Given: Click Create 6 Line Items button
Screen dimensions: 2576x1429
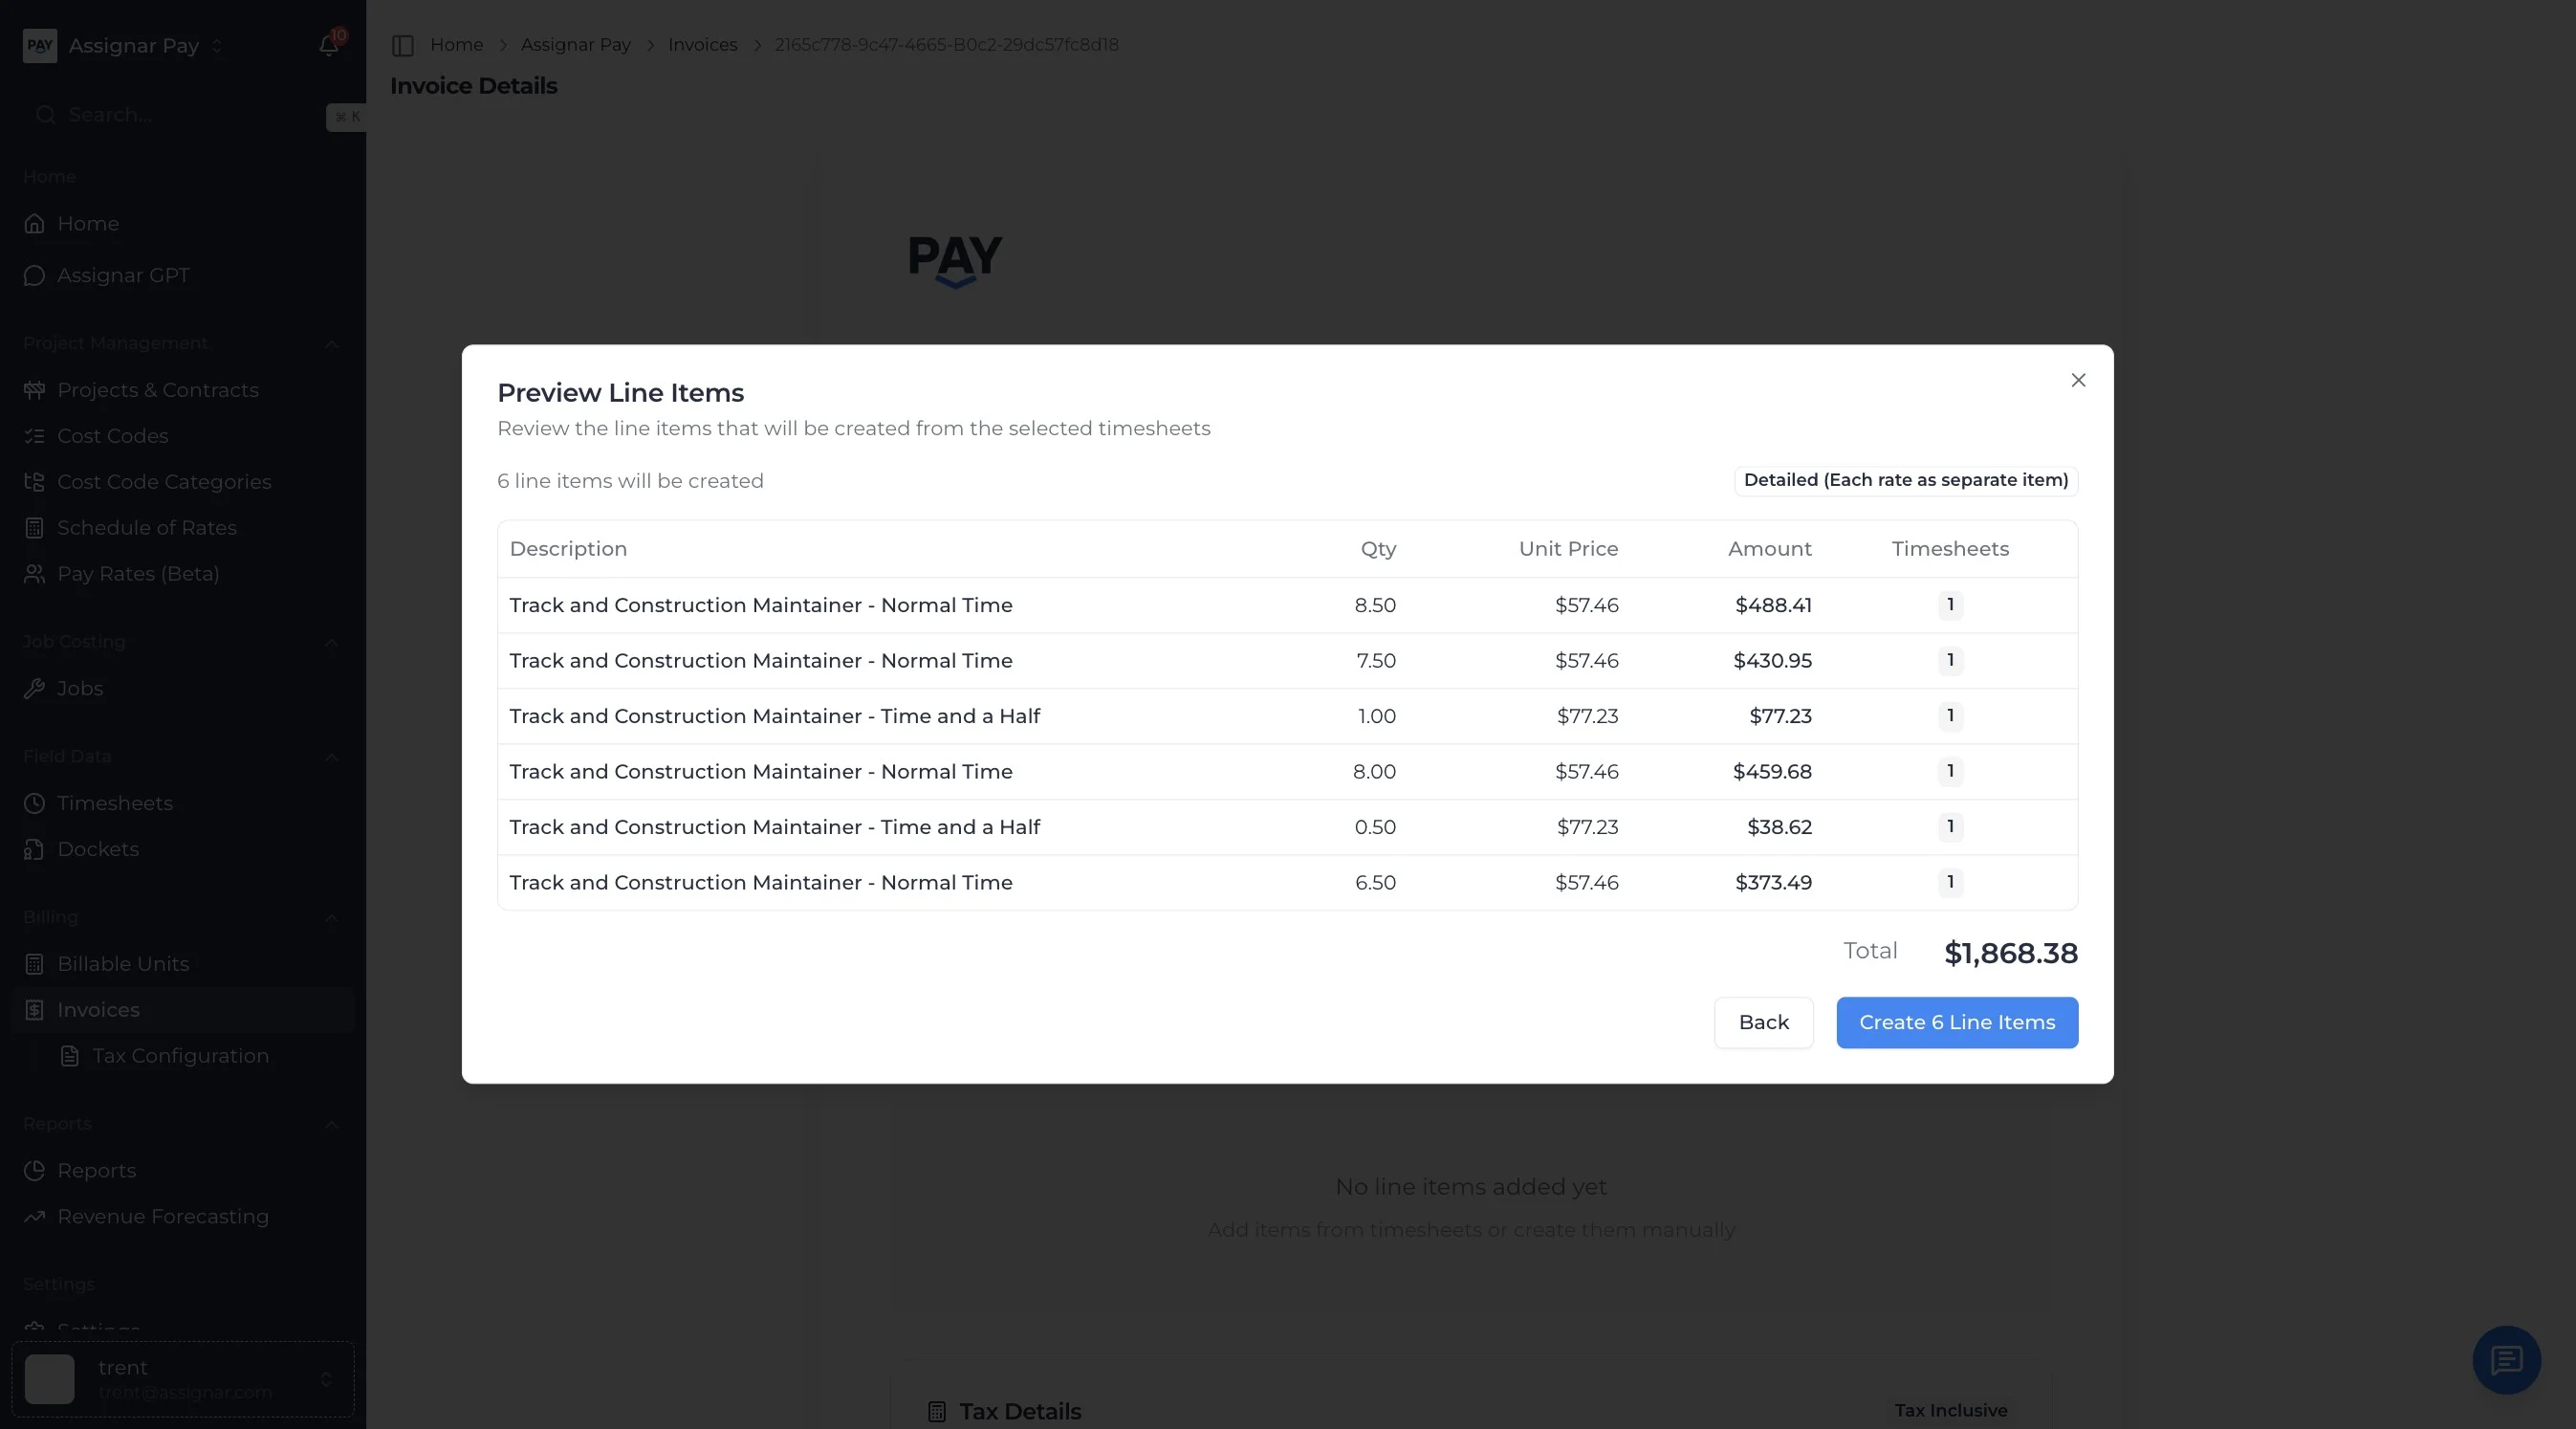Looking at the screenshot, I should point(1956,1022).
